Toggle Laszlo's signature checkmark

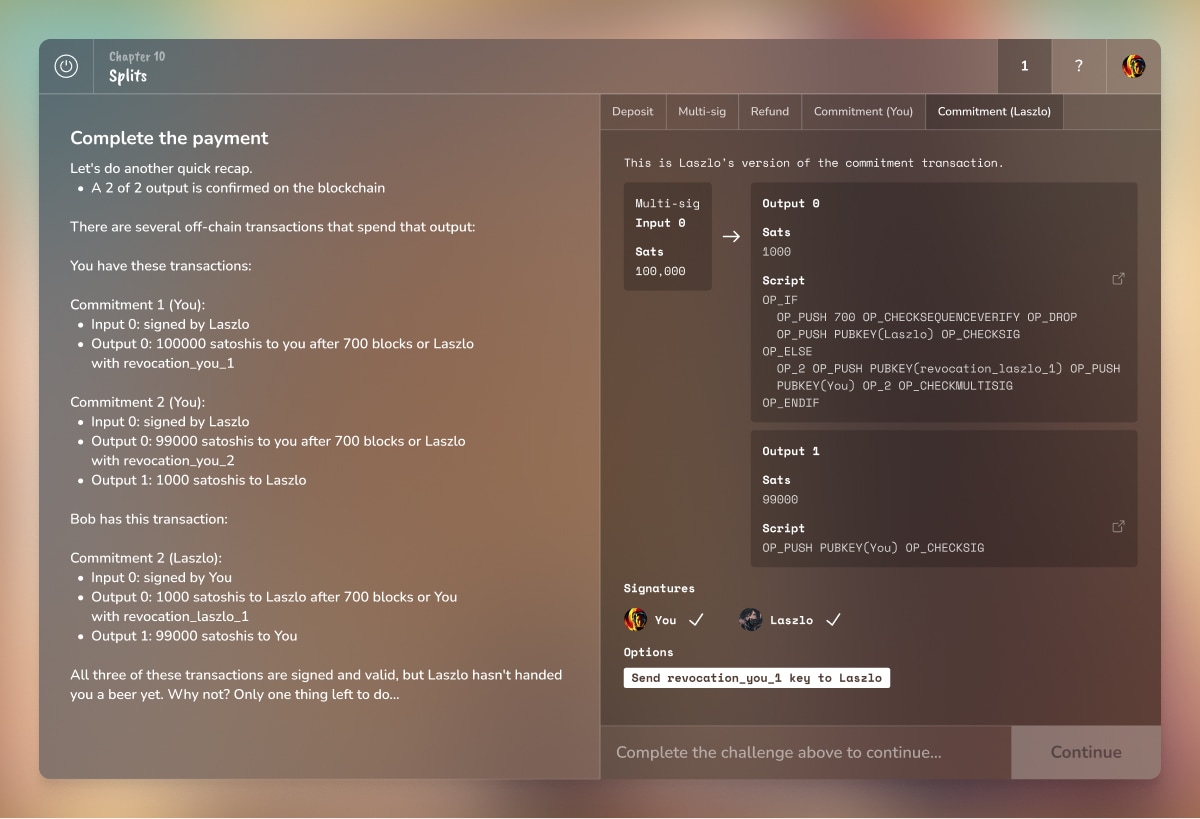click(833, 619)
